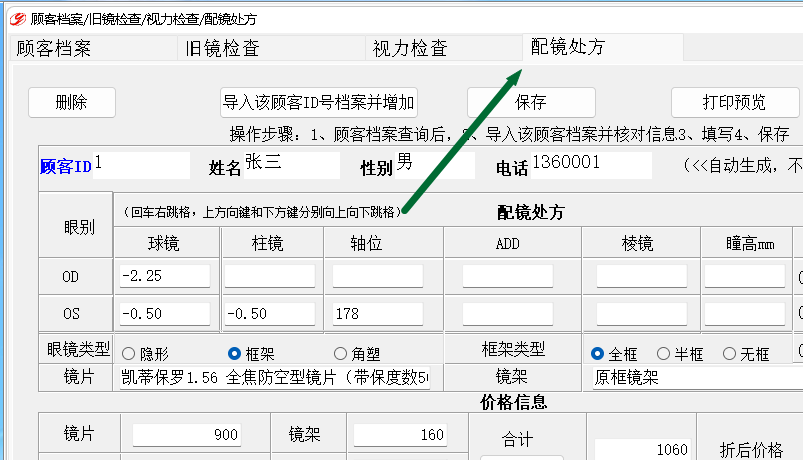The height and width of the screenshot is (460, 803).
Task: Click the empty OD 轴位 field
Action: click(x=378, y=276)
